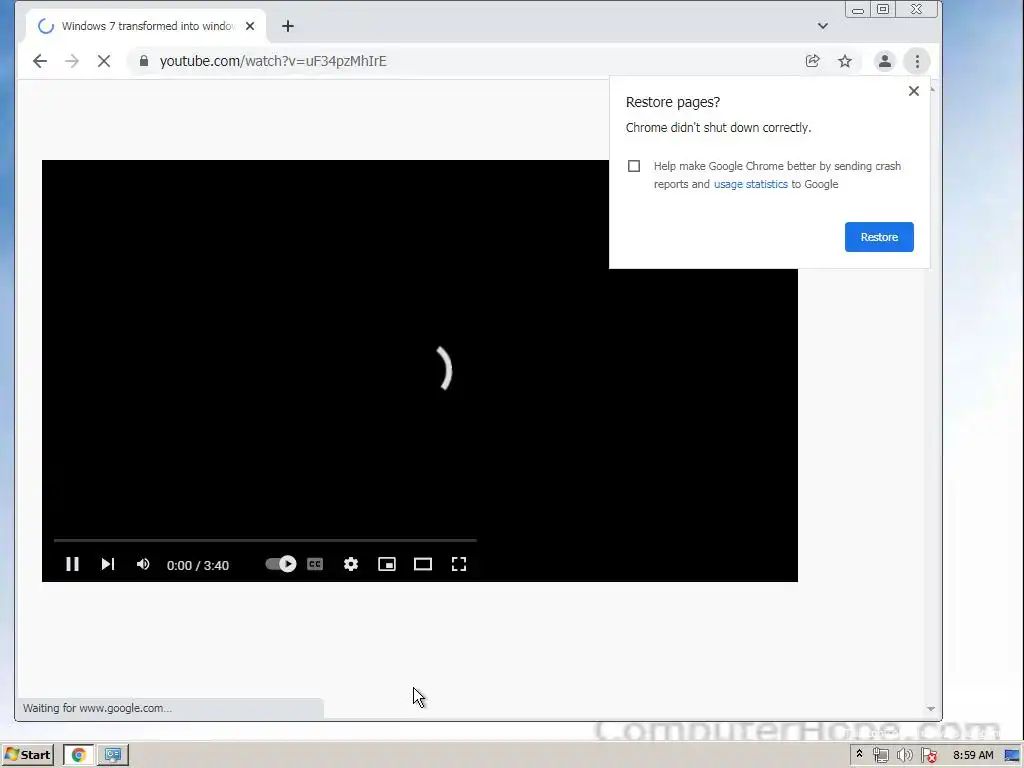The height and width of the screenshot is (768, 1024).
Task: Go forward in browser history
Action: (72, 61)
